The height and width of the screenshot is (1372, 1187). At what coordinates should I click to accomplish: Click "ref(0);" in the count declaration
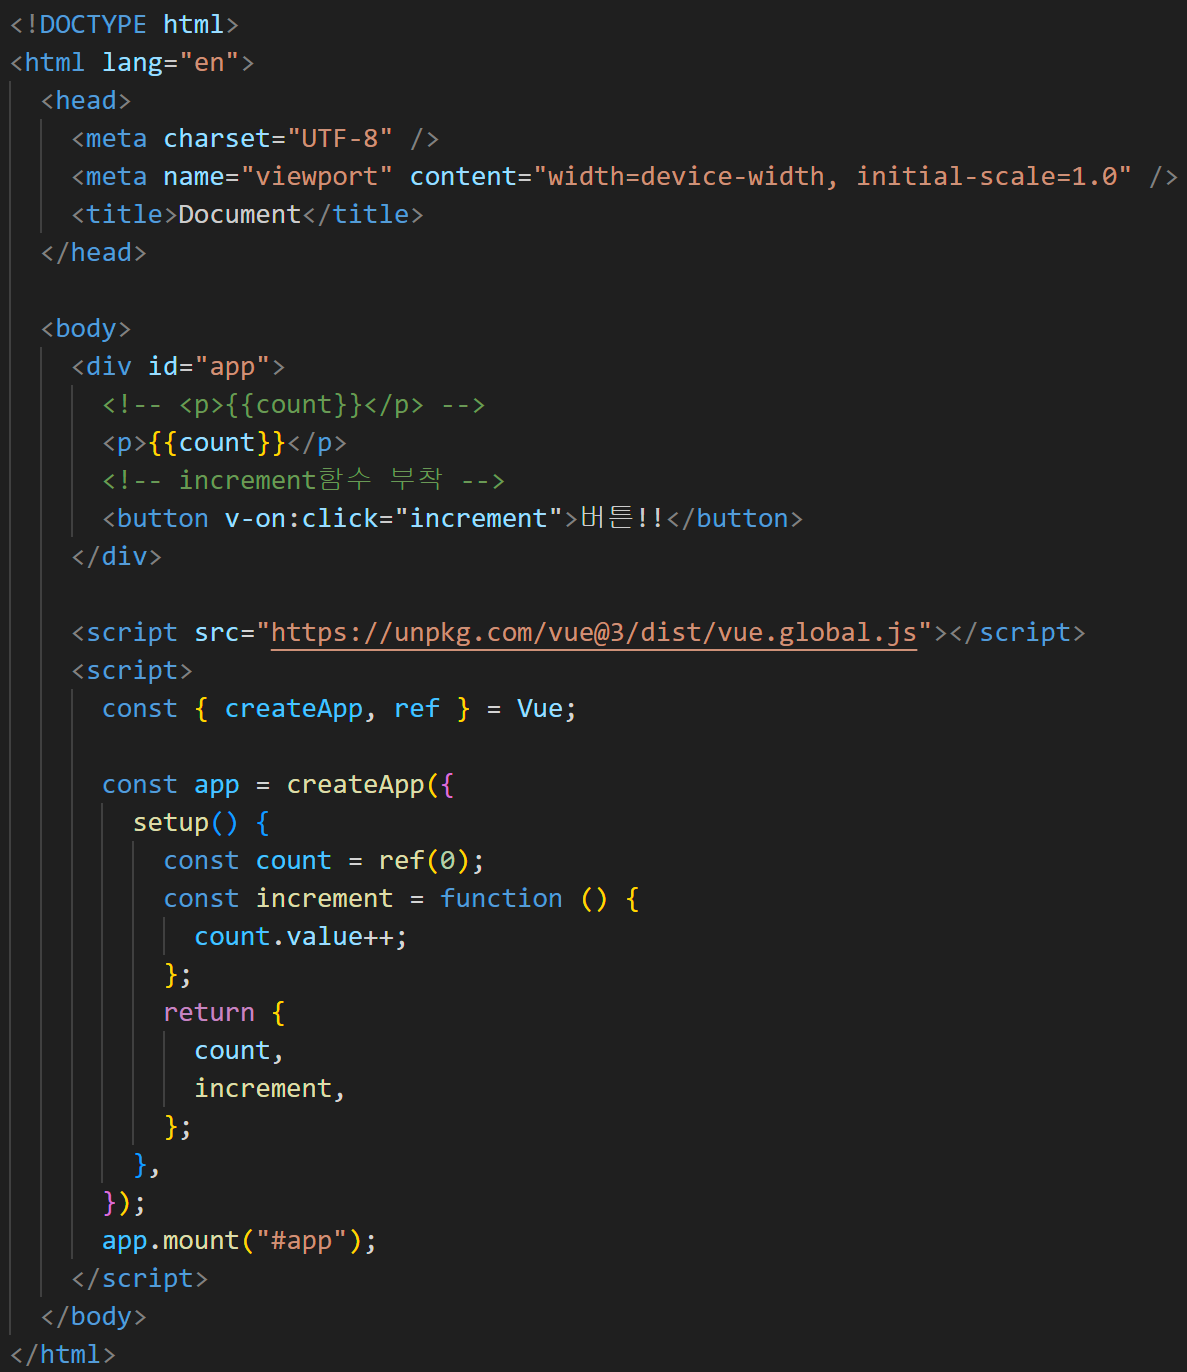click(432, 861)
